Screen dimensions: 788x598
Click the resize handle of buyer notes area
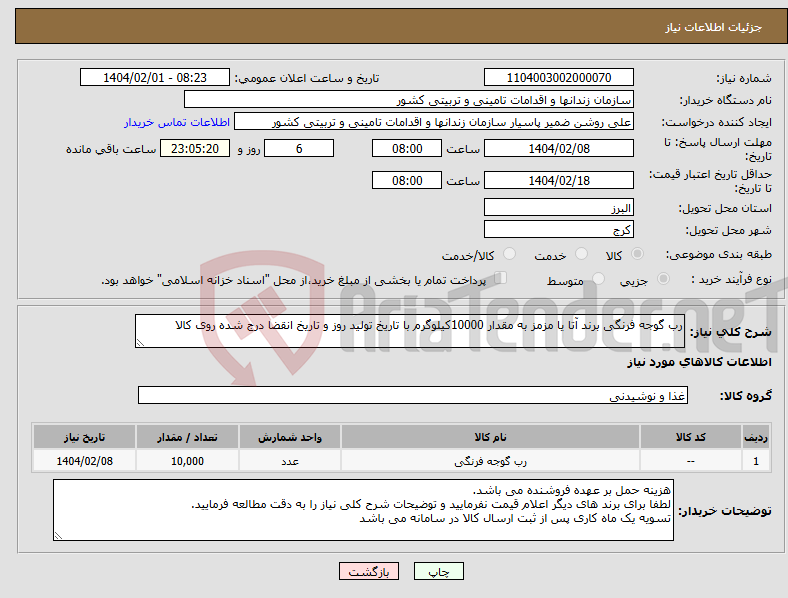58,536
